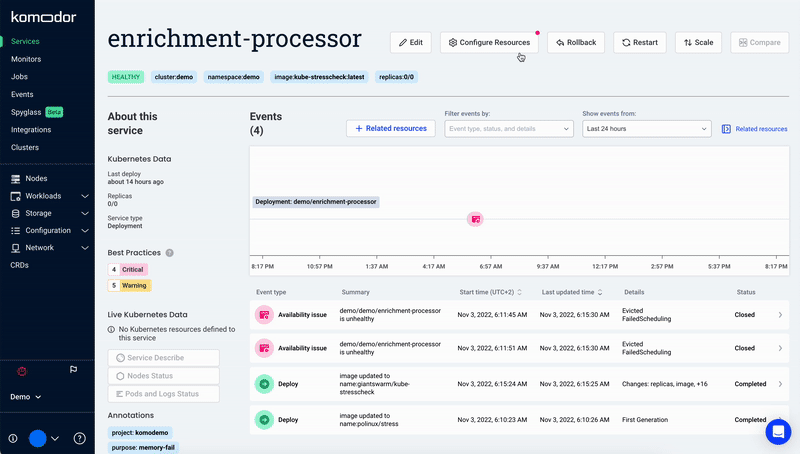Viewport: 800px width, 454px height.
Task: Expand the Workloads menu chevron
Action: pyautogui.click(x=85, y=196)
